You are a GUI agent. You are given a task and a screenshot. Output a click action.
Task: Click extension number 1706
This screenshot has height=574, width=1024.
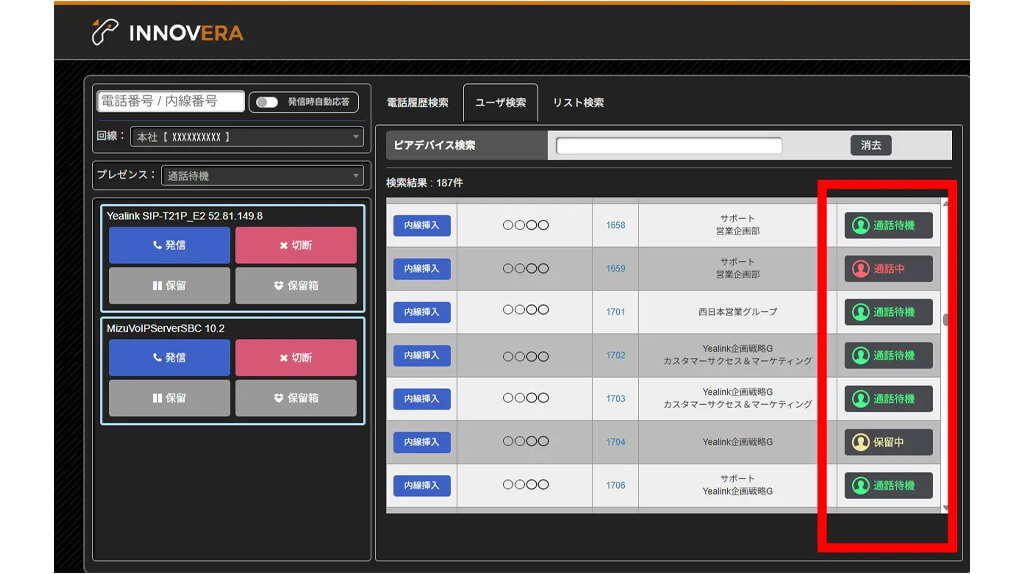(615, 485)
